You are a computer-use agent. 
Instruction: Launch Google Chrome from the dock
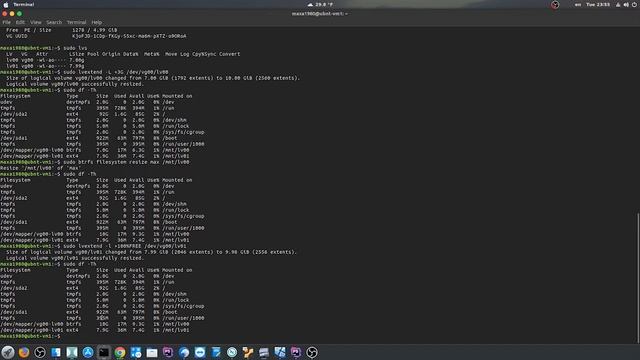point(120,352)
